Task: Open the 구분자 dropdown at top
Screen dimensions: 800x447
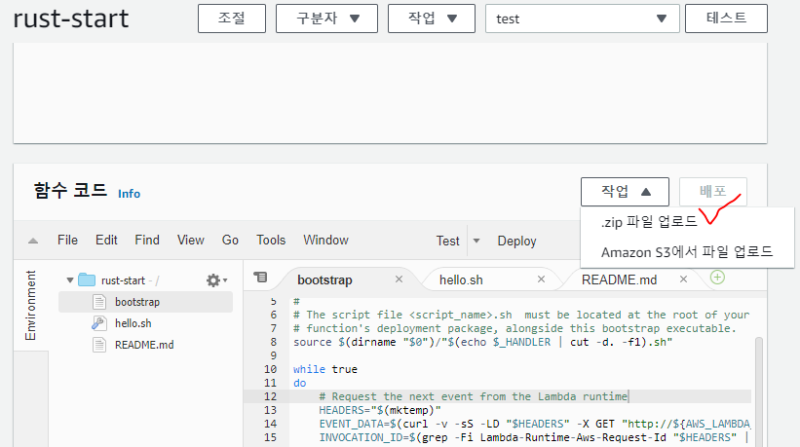Action: [x=319, y=19]
